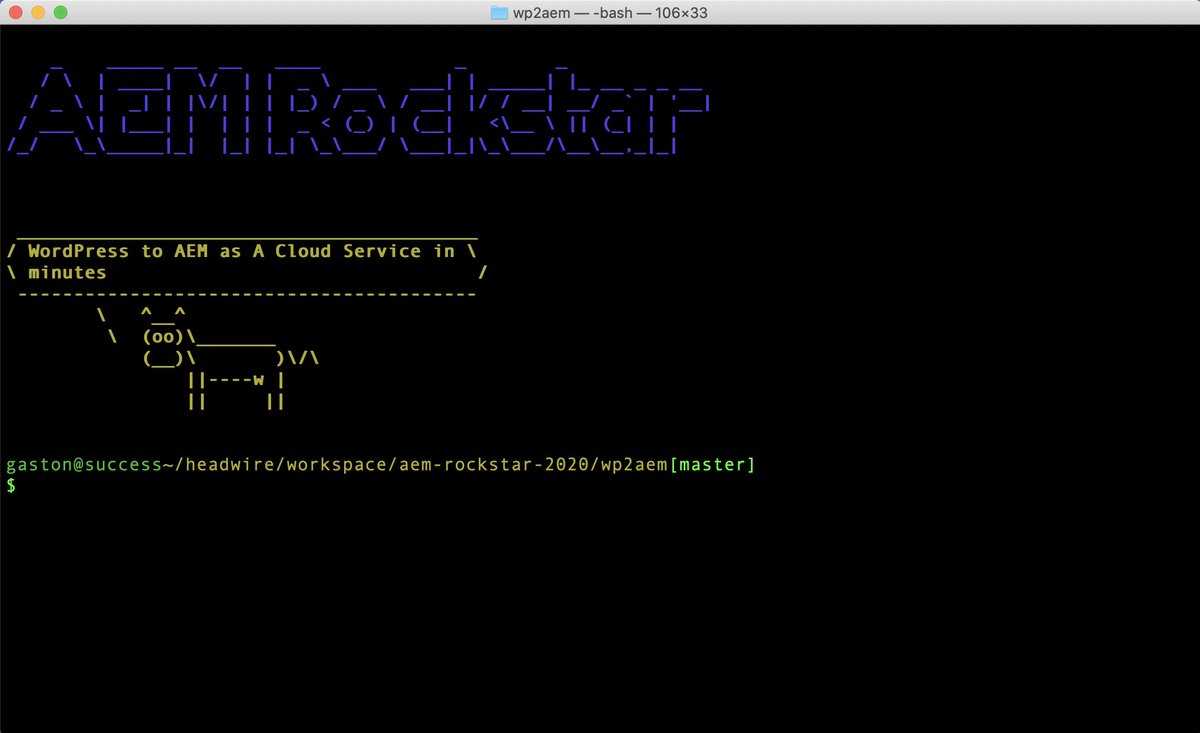Click the '$' shell prompt
The image size is (1200, 733).
tap(11, 485)
